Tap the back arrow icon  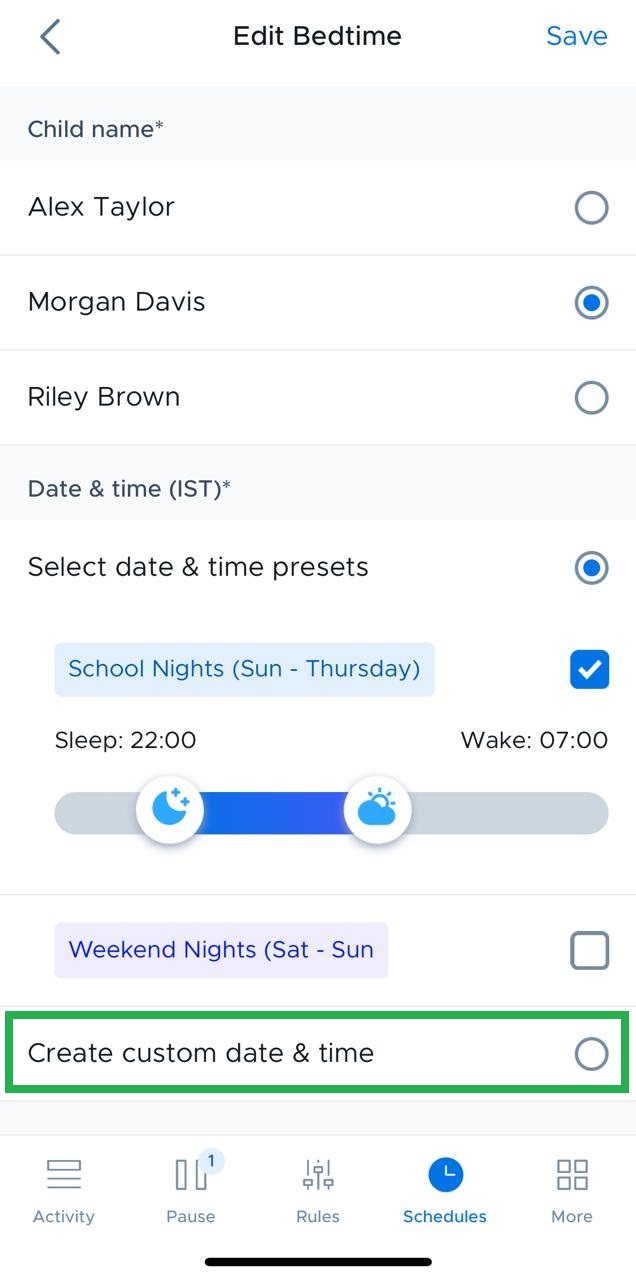(50, 37)
